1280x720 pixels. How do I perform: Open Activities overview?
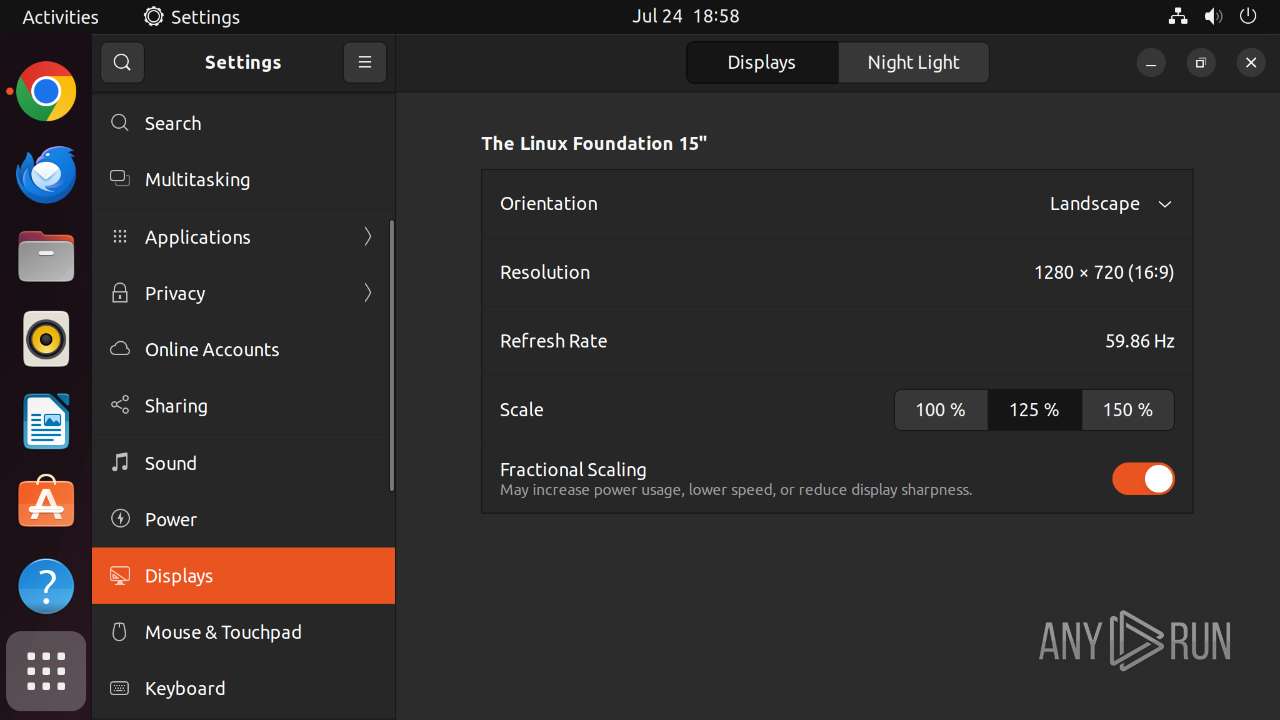coord(60,17)
